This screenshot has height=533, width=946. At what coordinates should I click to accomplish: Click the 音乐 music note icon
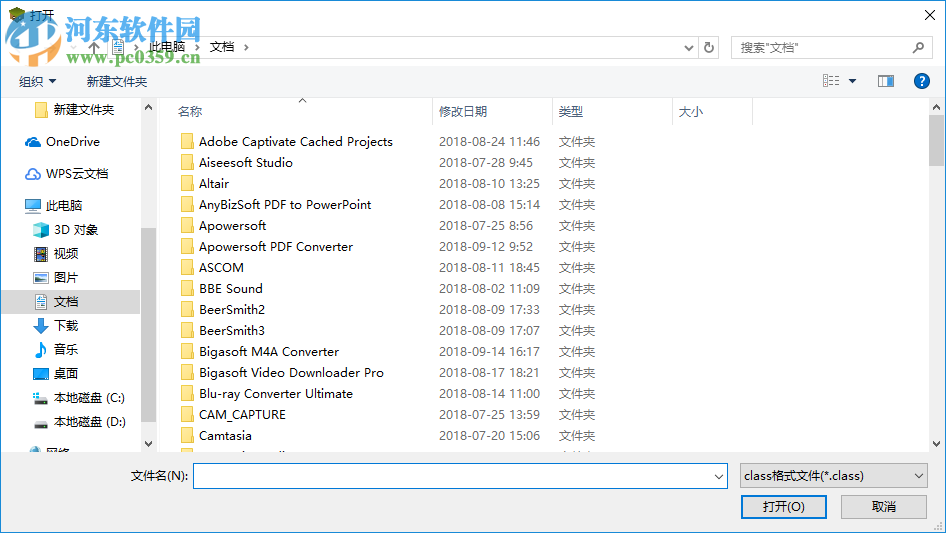40,349
